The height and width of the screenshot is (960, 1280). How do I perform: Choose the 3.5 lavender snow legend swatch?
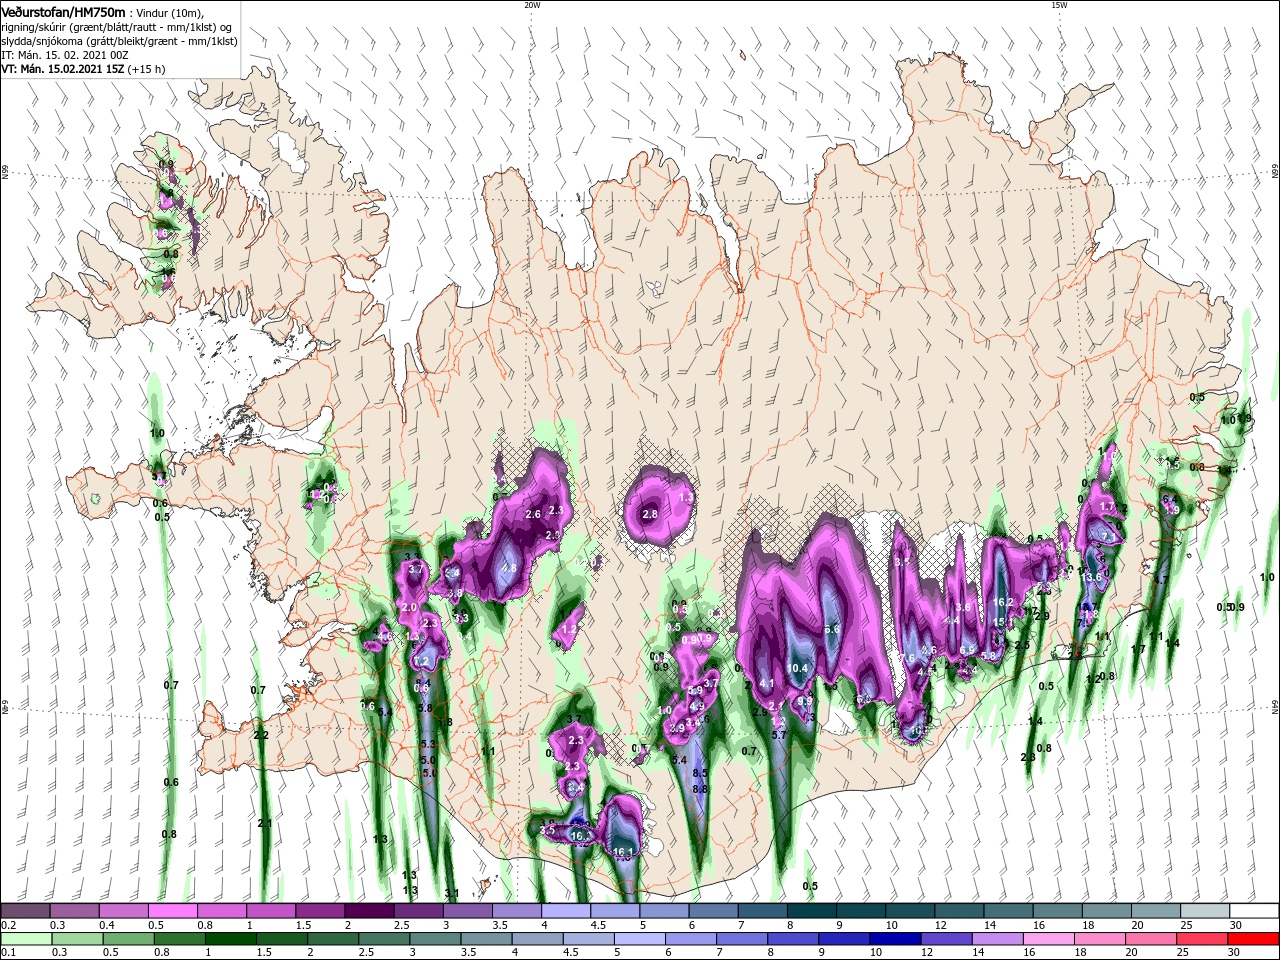pyautogui.click(x=517, y=911)
